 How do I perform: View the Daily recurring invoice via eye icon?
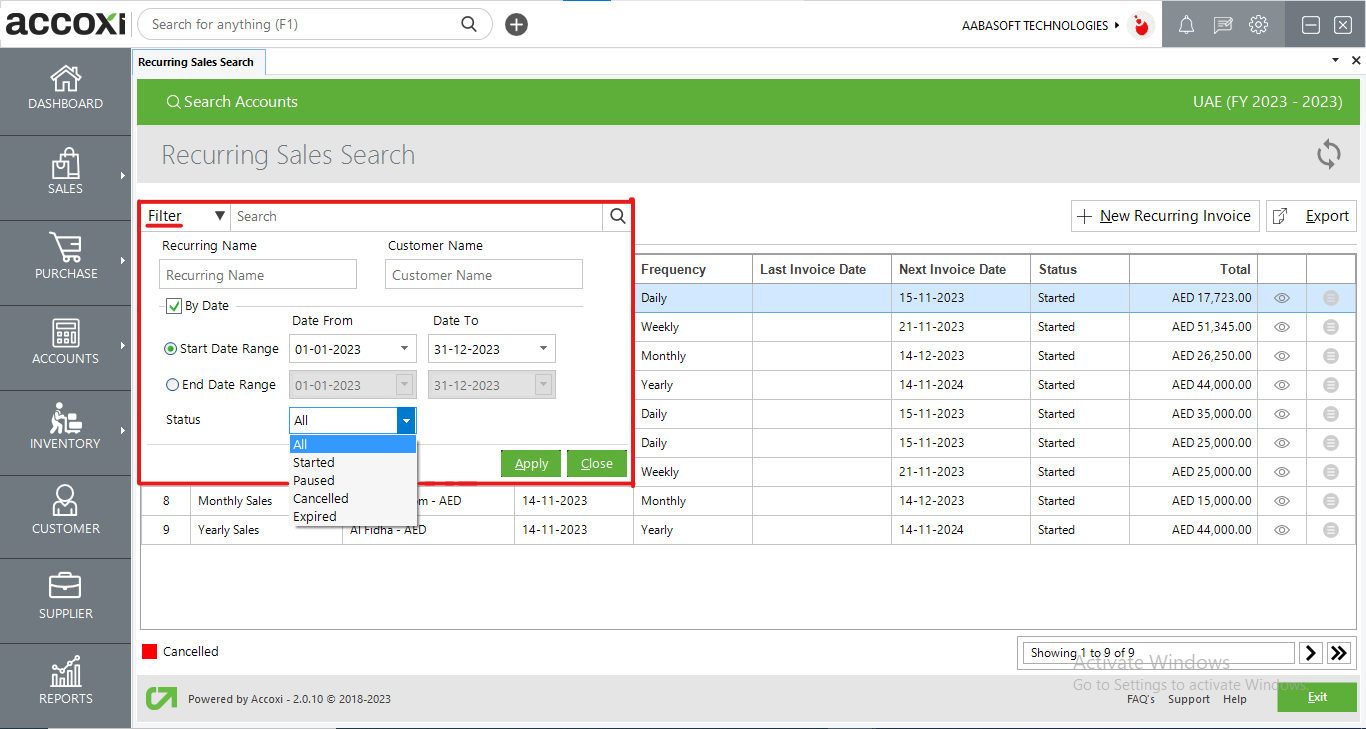click(x=1281, y=297)
